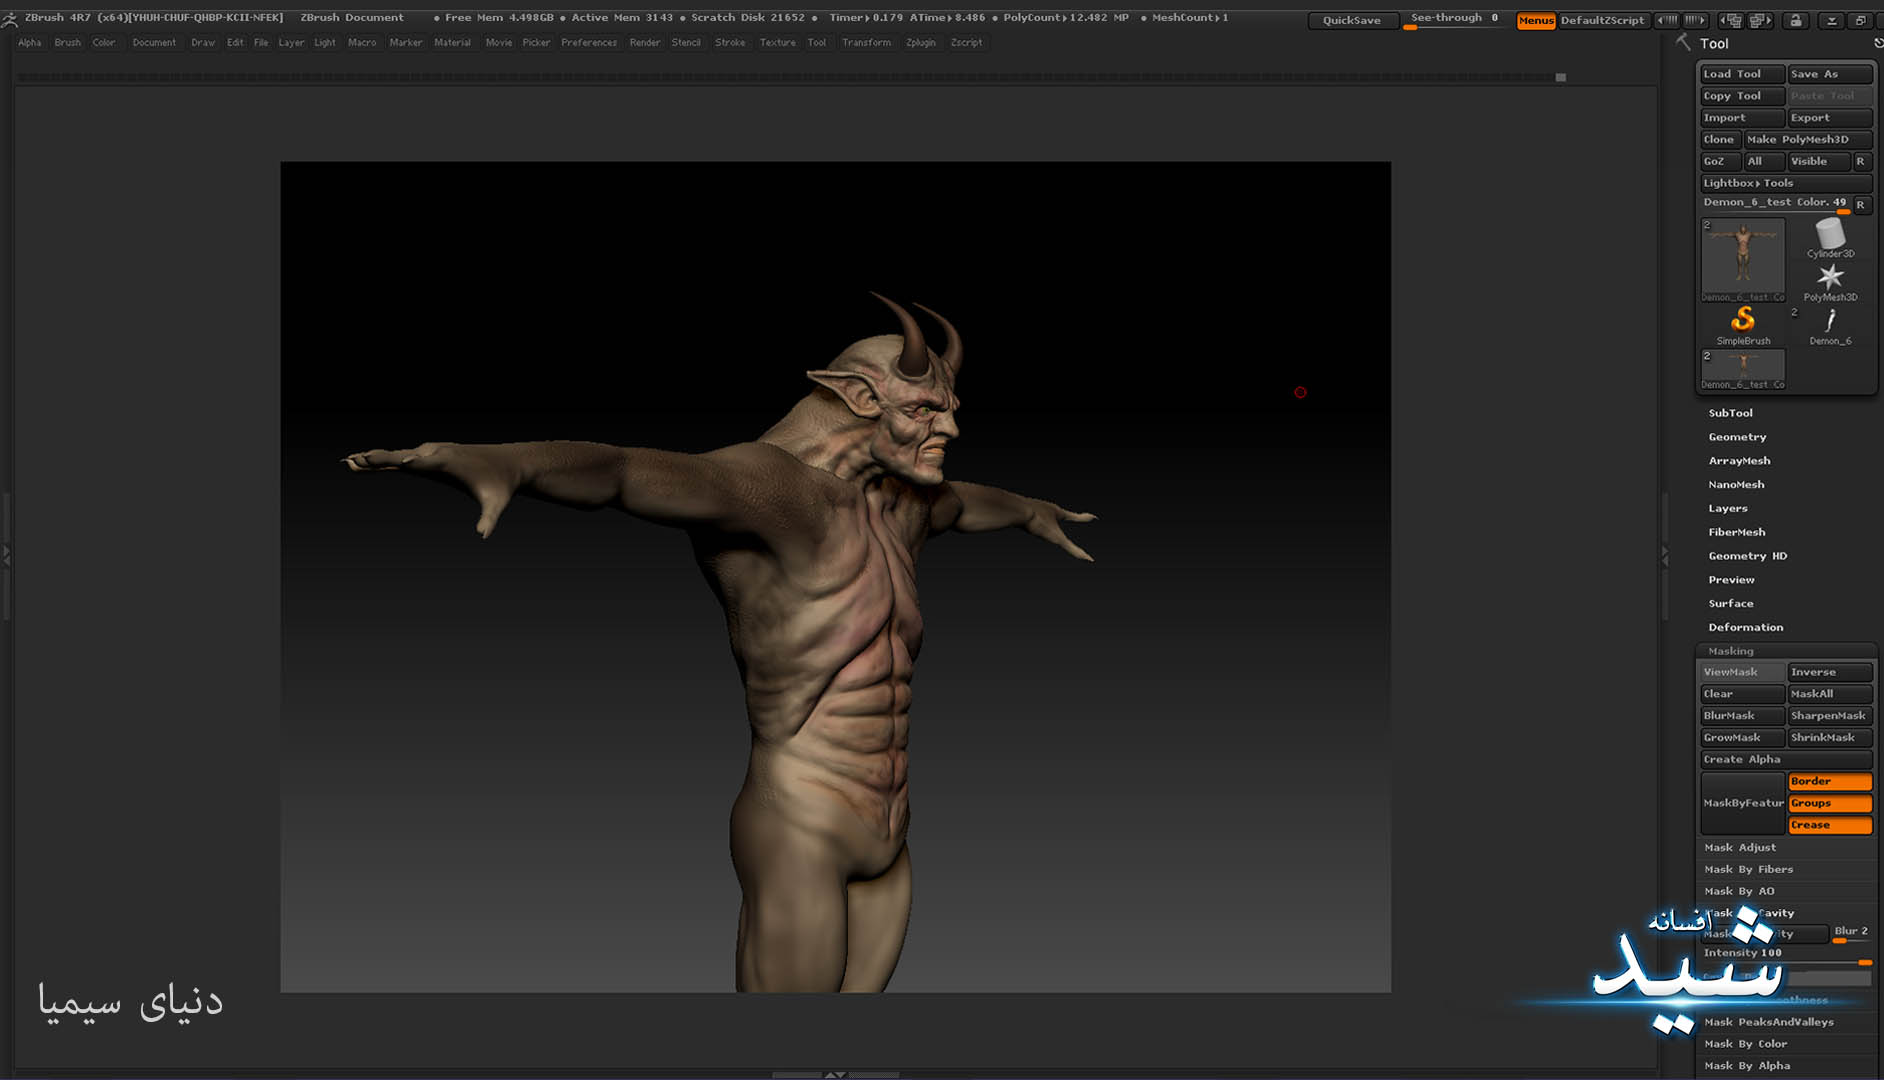Disable the Groups mask feature option
This screenshot has width=1884, height=1080.
coord(1829,803)
